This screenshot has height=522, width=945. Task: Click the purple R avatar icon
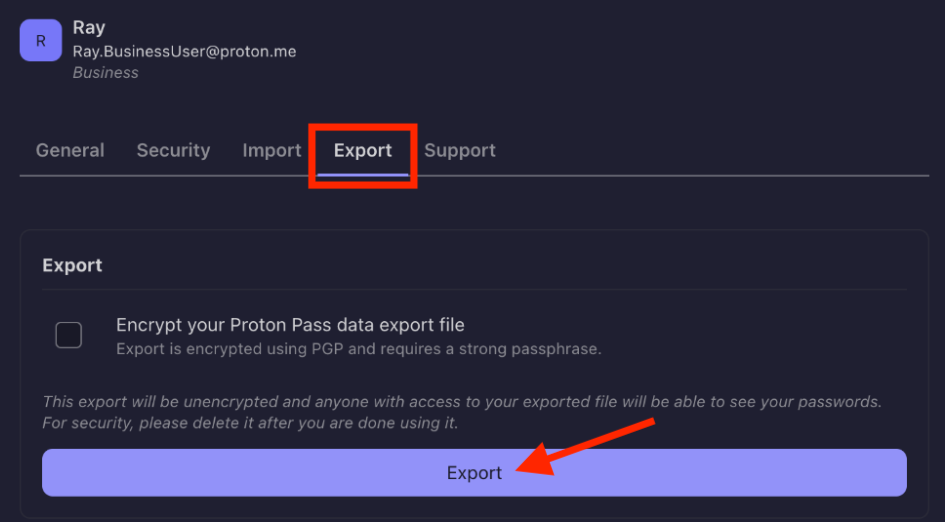click(40, 40)
